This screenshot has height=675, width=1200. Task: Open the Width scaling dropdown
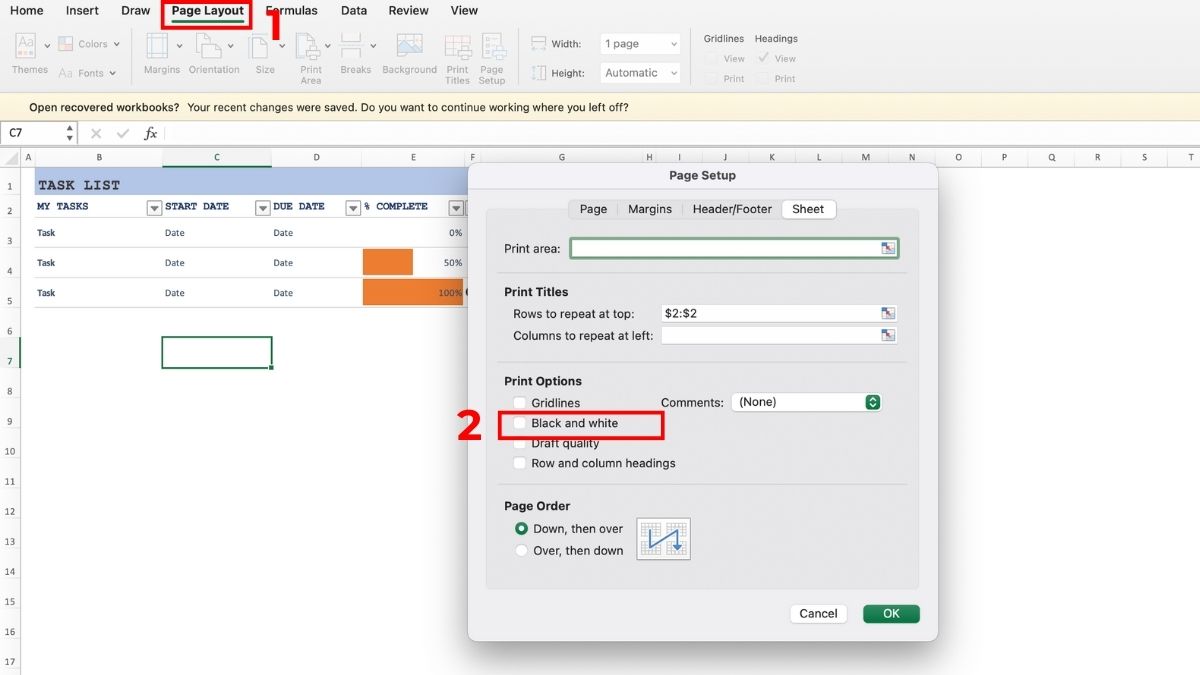[x=641, y=44]
